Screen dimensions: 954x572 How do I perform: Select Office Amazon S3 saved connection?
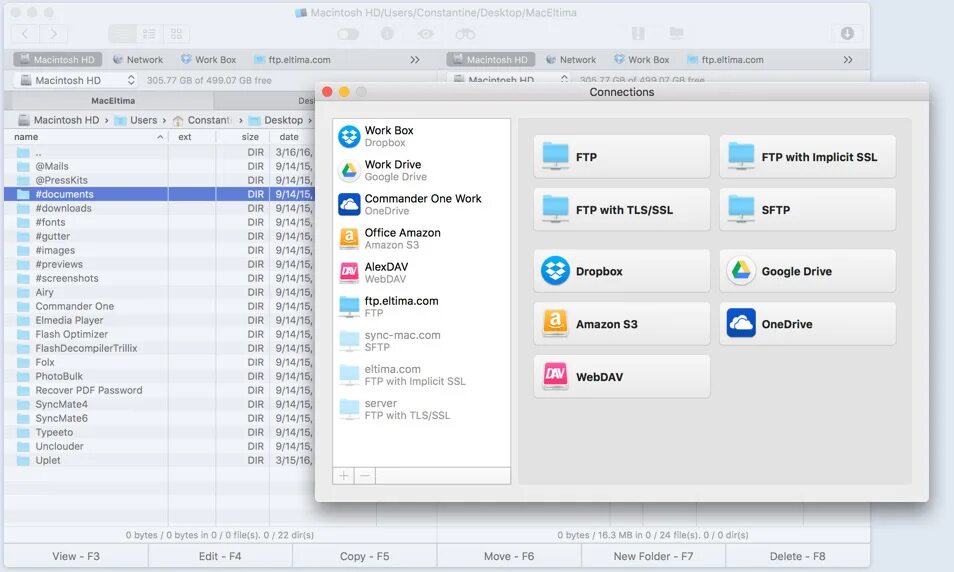(421, 239)
